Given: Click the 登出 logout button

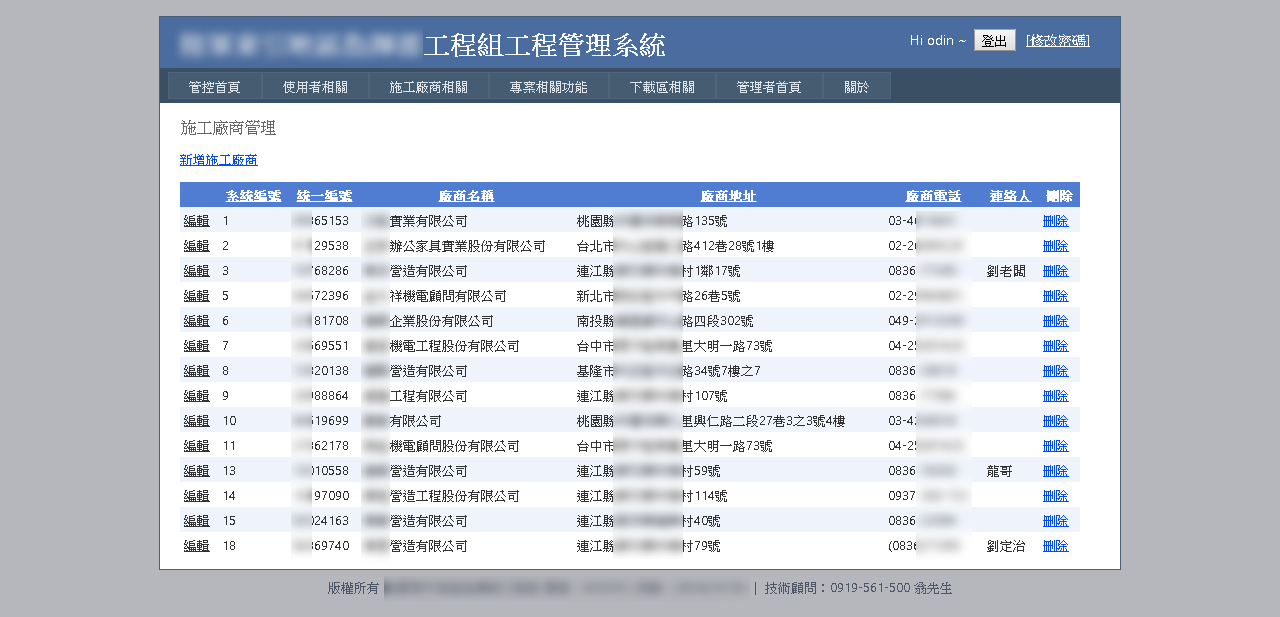Looking at the screenshot, I should [x=994, y=41].
